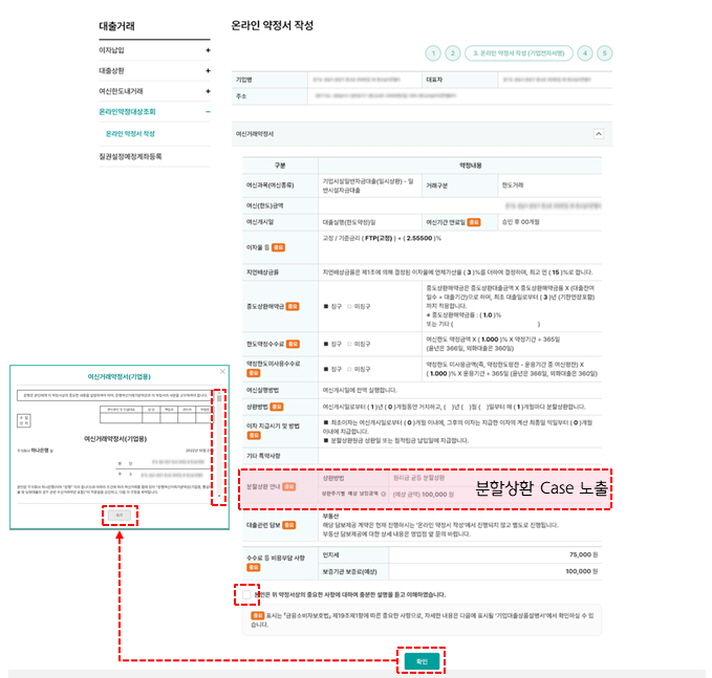Jump to step 4 circle indicator

coord(585,53)
